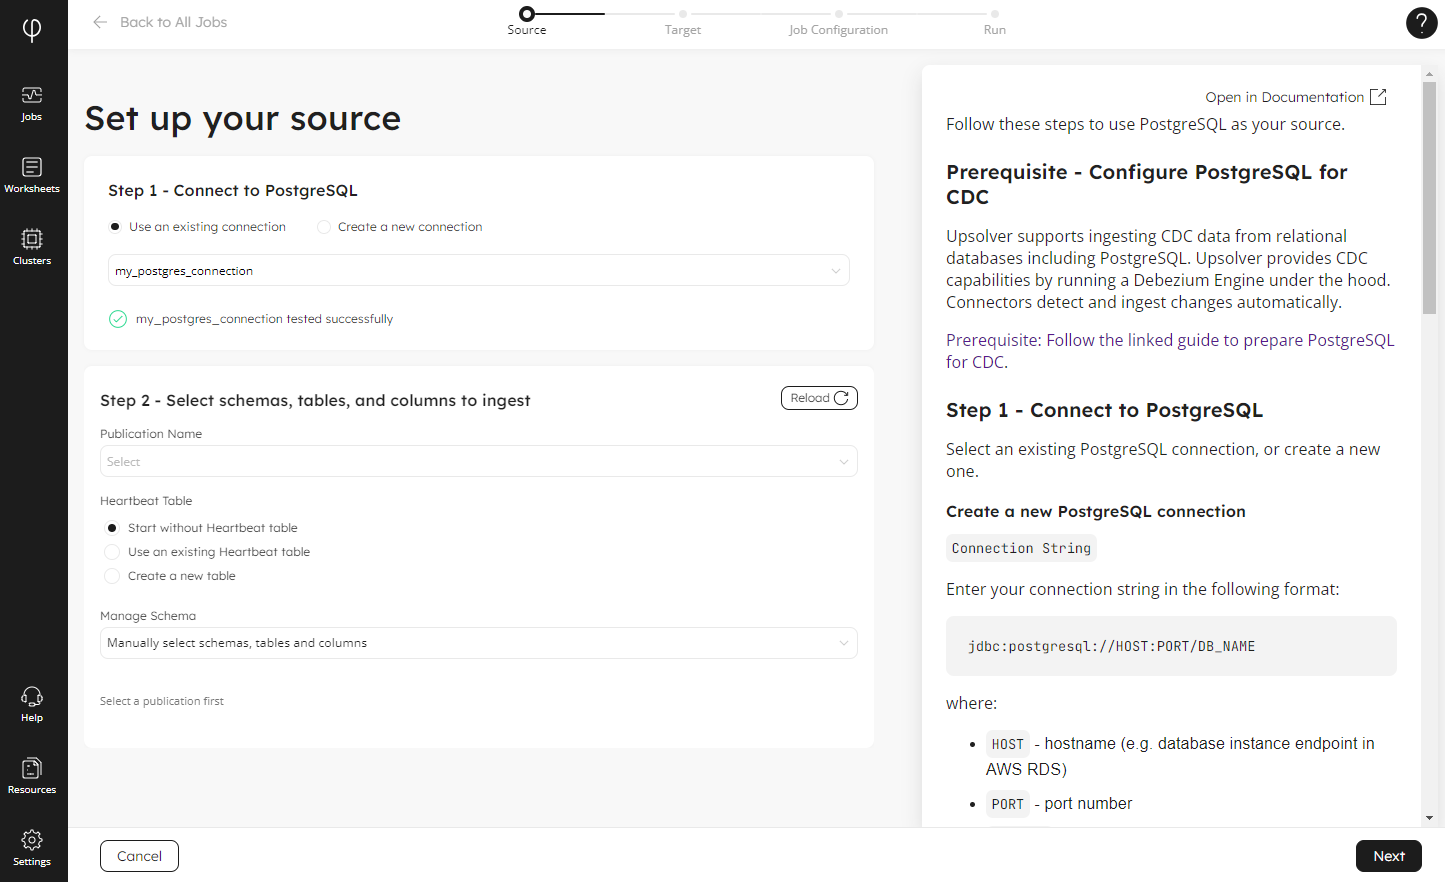Go to Clusters in the sidebar
The height and width of the screenshot is (882, 1445).
point(32,247)
